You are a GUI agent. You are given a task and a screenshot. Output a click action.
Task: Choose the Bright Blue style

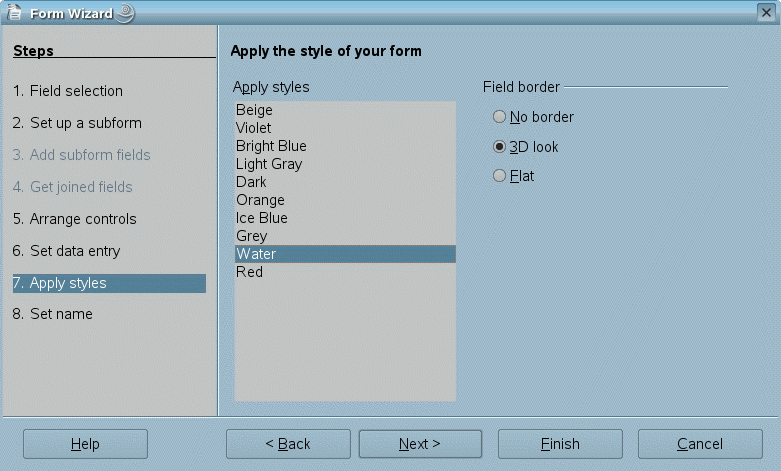[271, 146]
